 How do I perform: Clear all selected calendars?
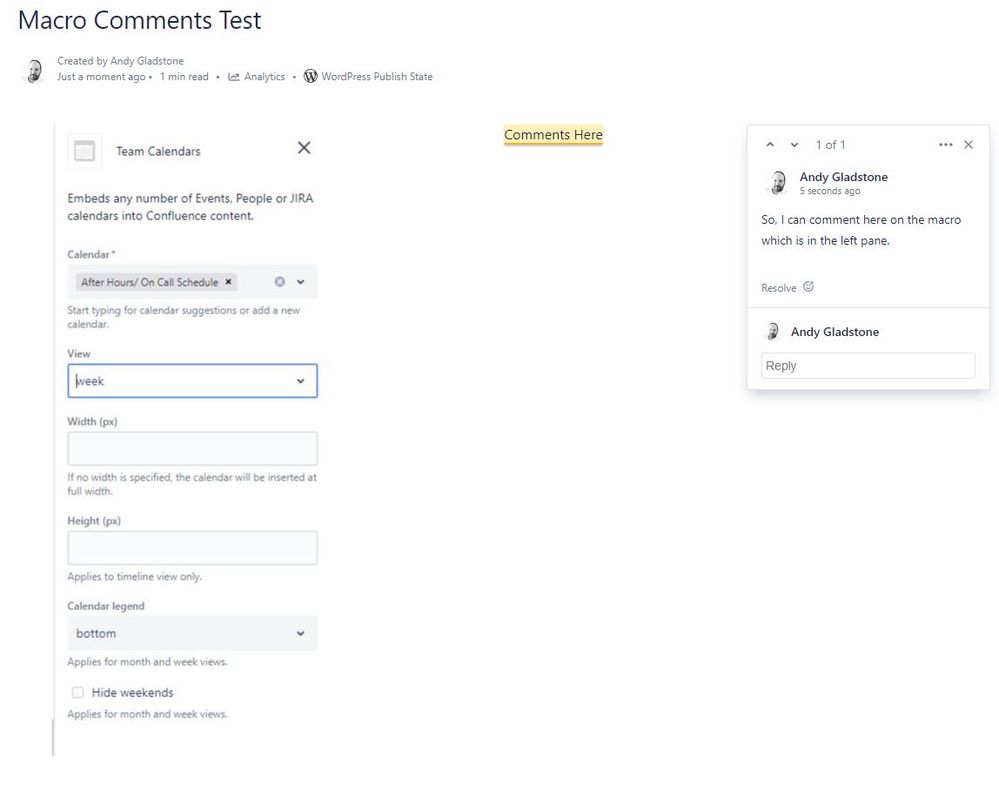click(279, 282)
